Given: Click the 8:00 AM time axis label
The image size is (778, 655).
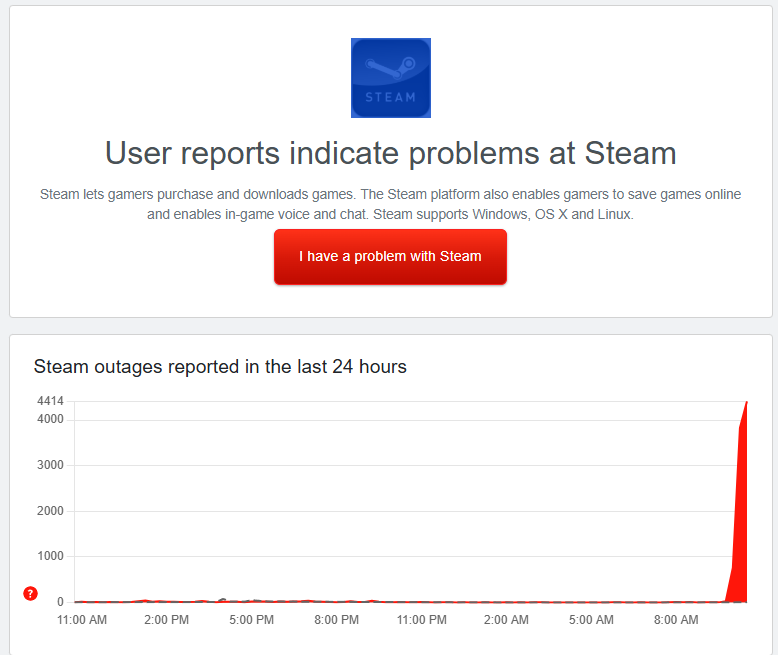Looking at the screenshot, I should [676, 620].
